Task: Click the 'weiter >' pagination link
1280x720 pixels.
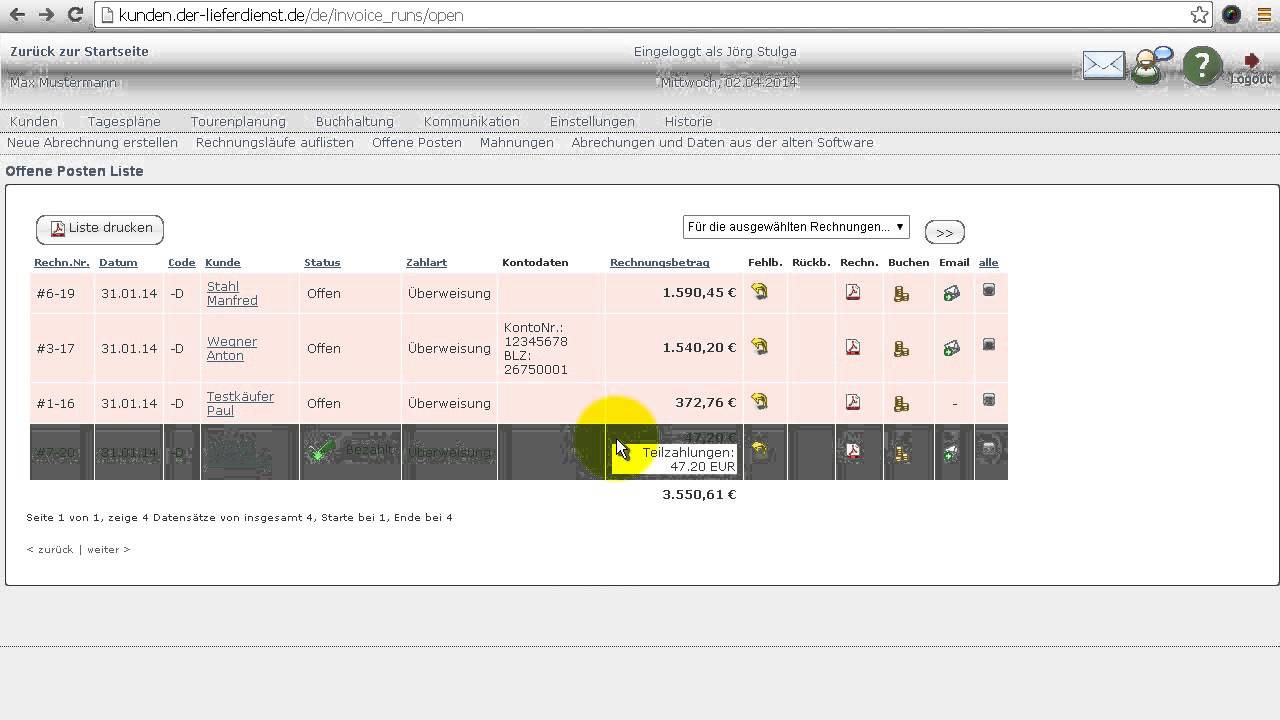Action: point(108,549)
